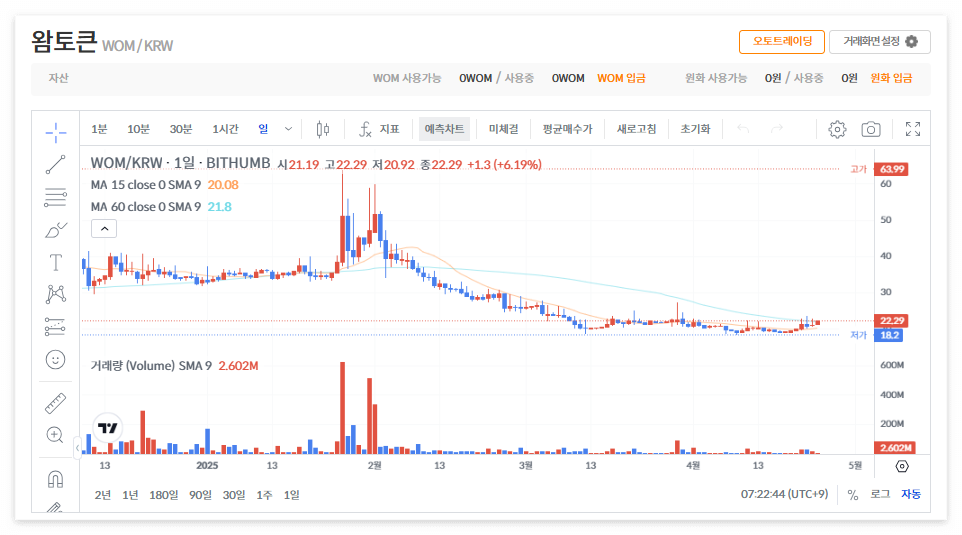The height and width of the screenshot is (535, 962).
Task: Expand the interval dropdown chevron
Action: pyautogui.click(x=288, y=129)
